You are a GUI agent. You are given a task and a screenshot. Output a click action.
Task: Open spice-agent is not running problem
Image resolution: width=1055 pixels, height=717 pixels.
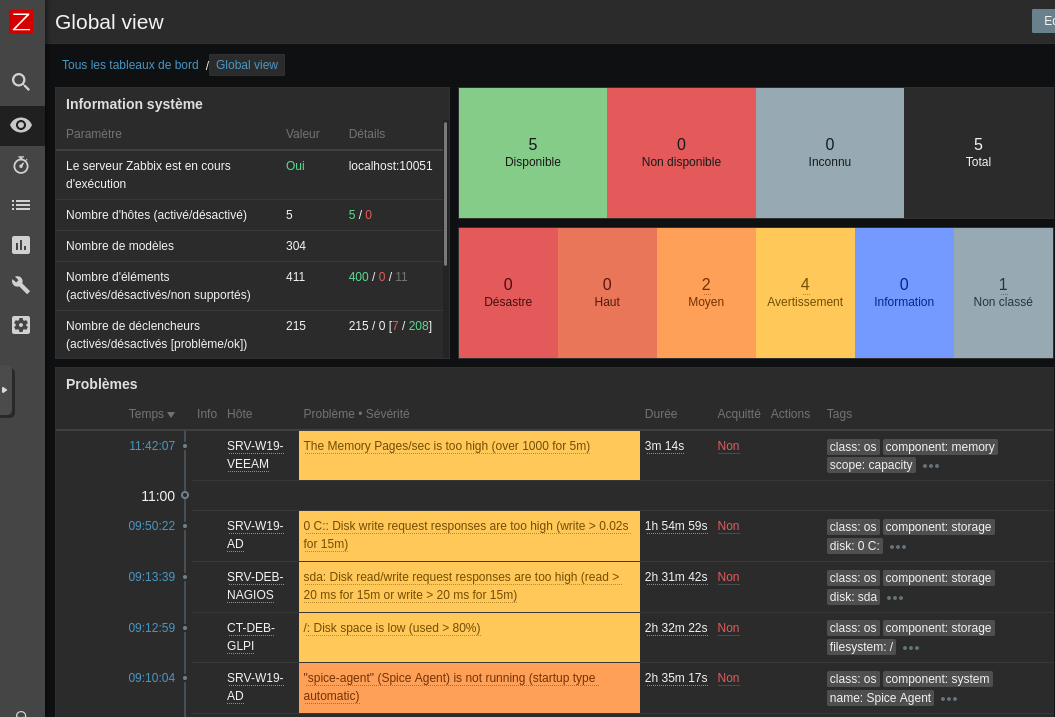tap(449, 687)
